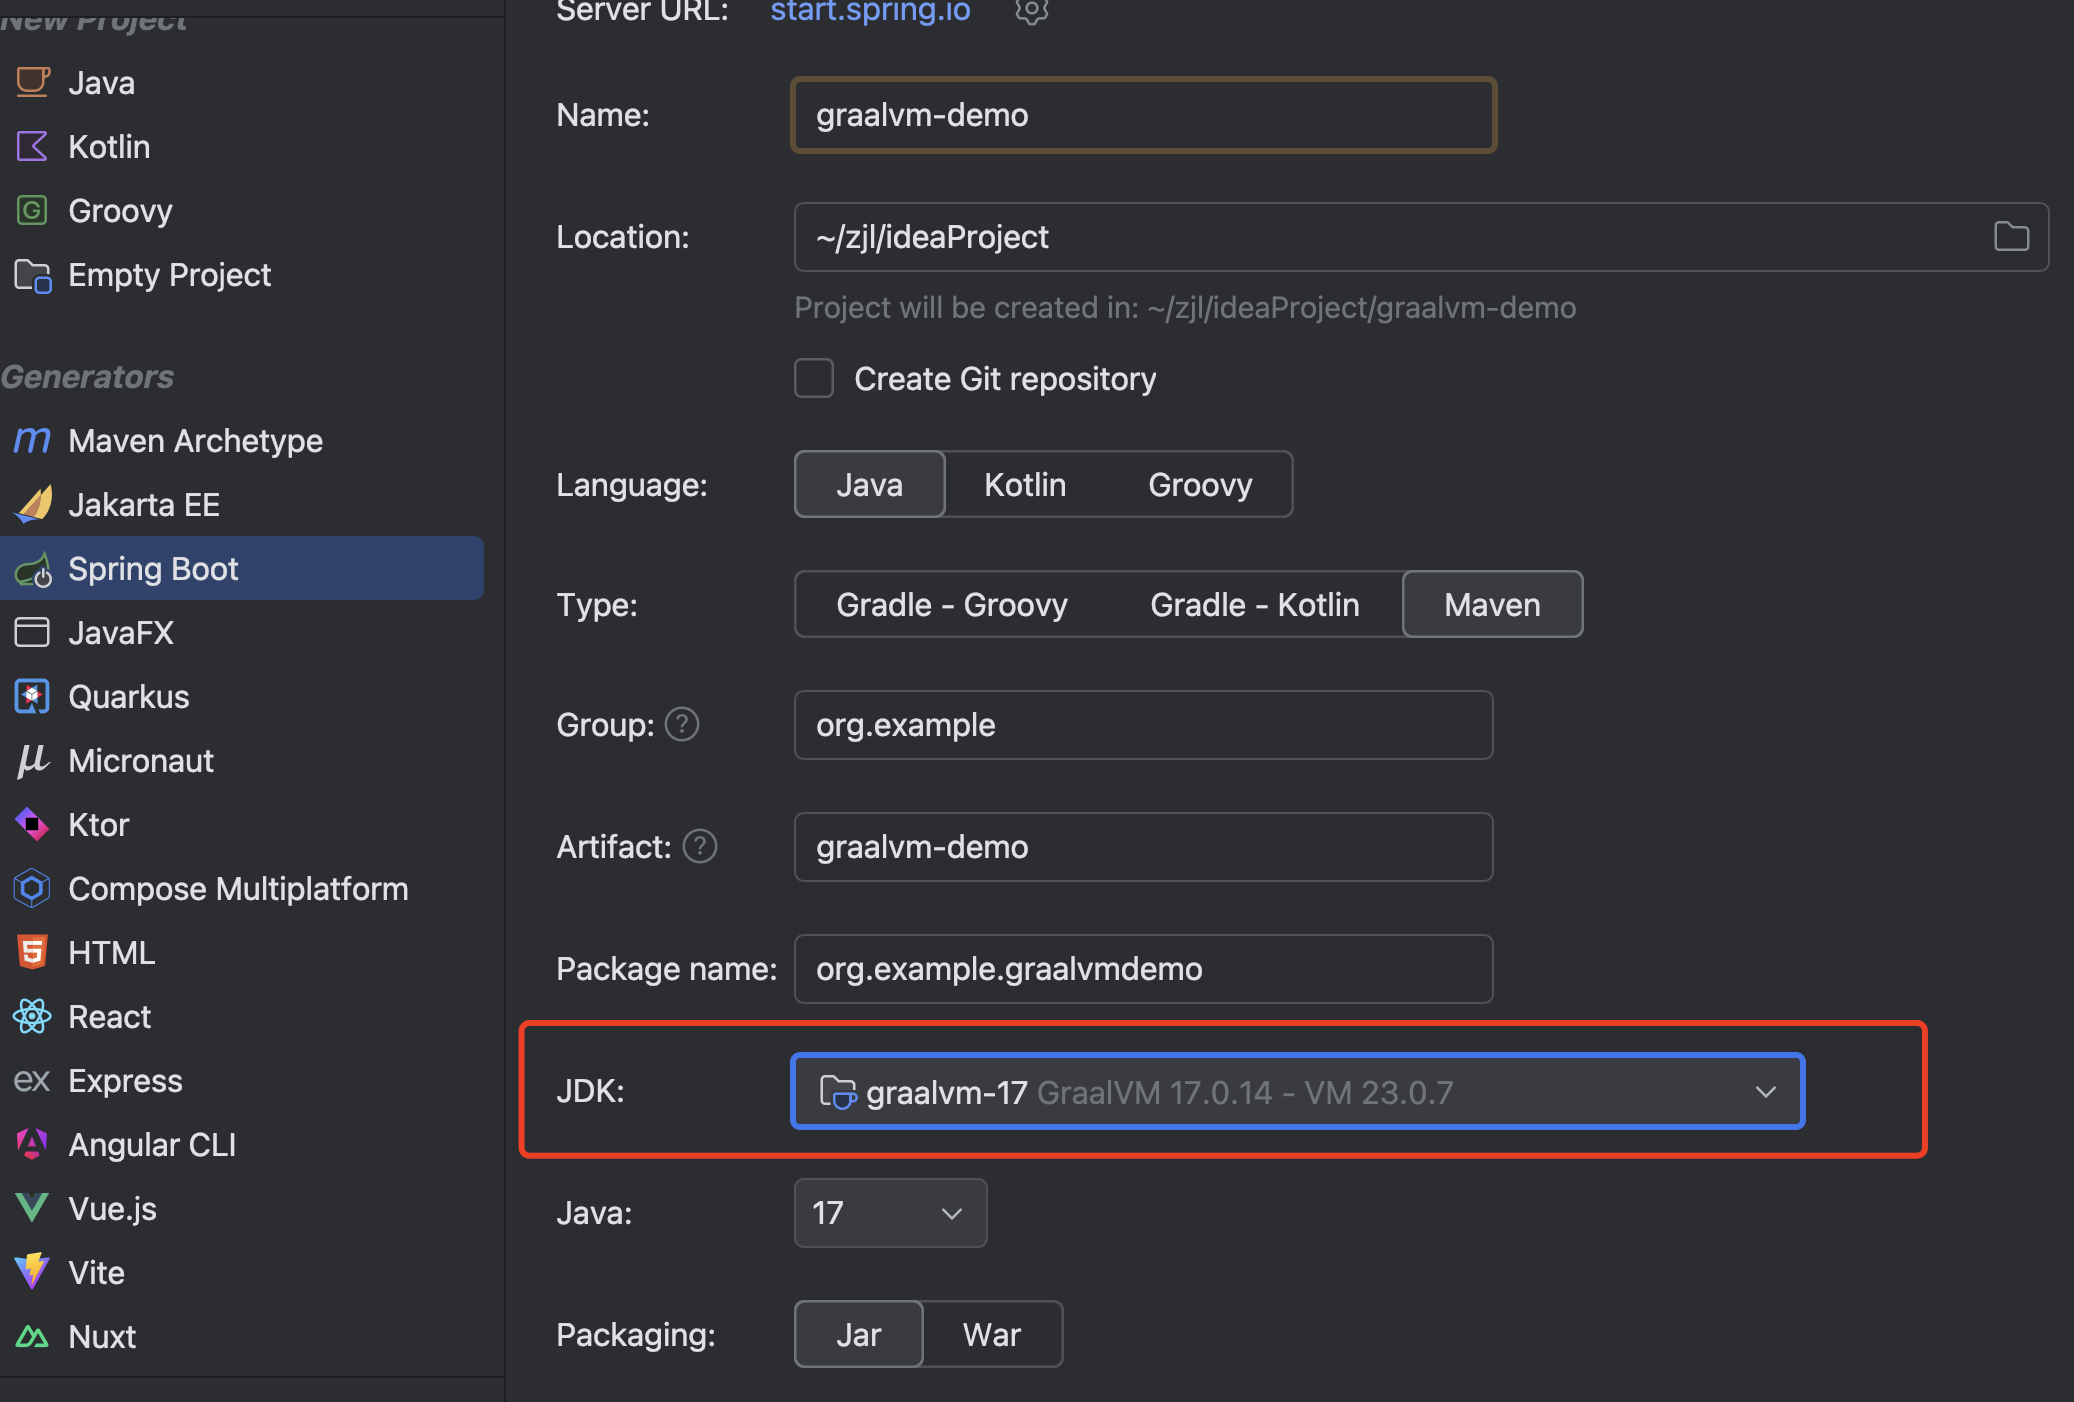Select War packaging

[x=992, y=1334]
